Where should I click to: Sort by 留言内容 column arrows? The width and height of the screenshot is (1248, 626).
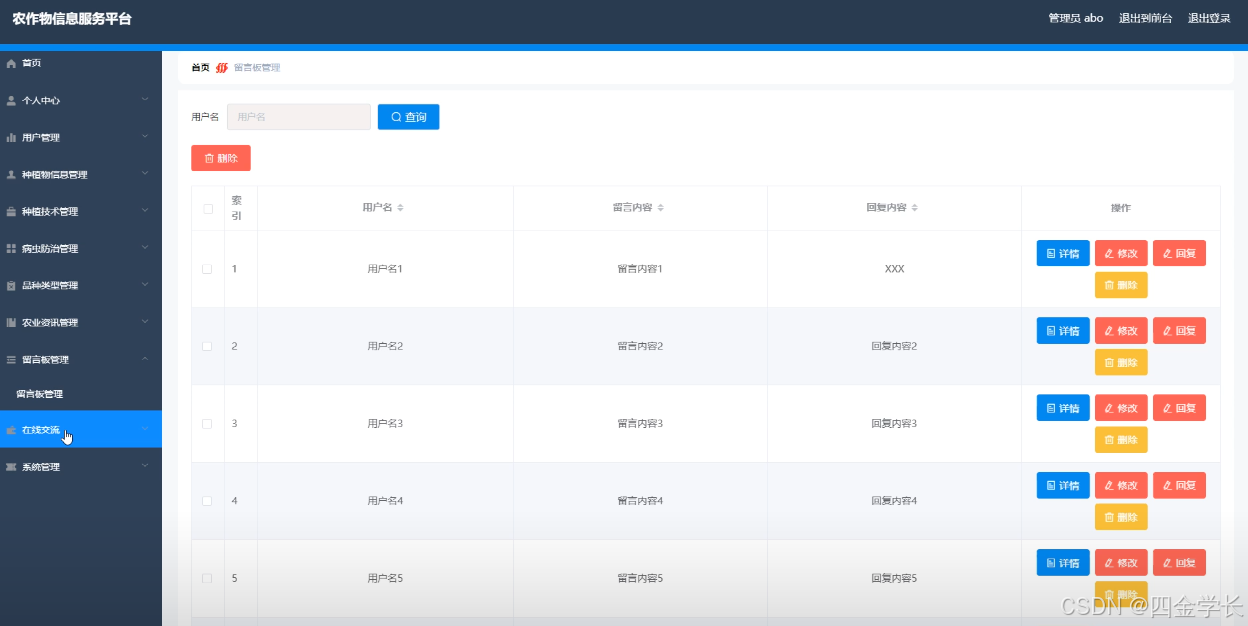tap(660, 208)
